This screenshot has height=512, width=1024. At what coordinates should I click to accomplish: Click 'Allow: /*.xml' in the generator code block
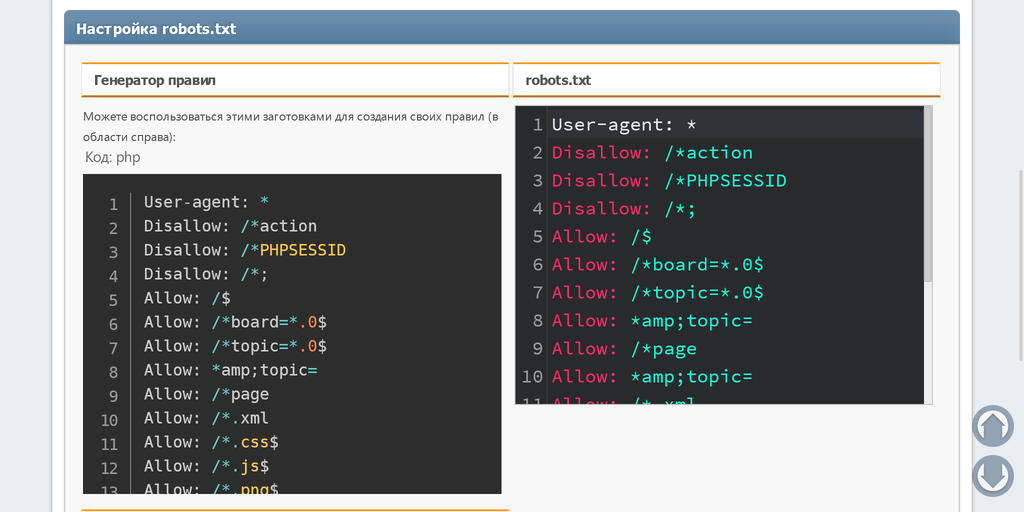(x=206, y=418)
